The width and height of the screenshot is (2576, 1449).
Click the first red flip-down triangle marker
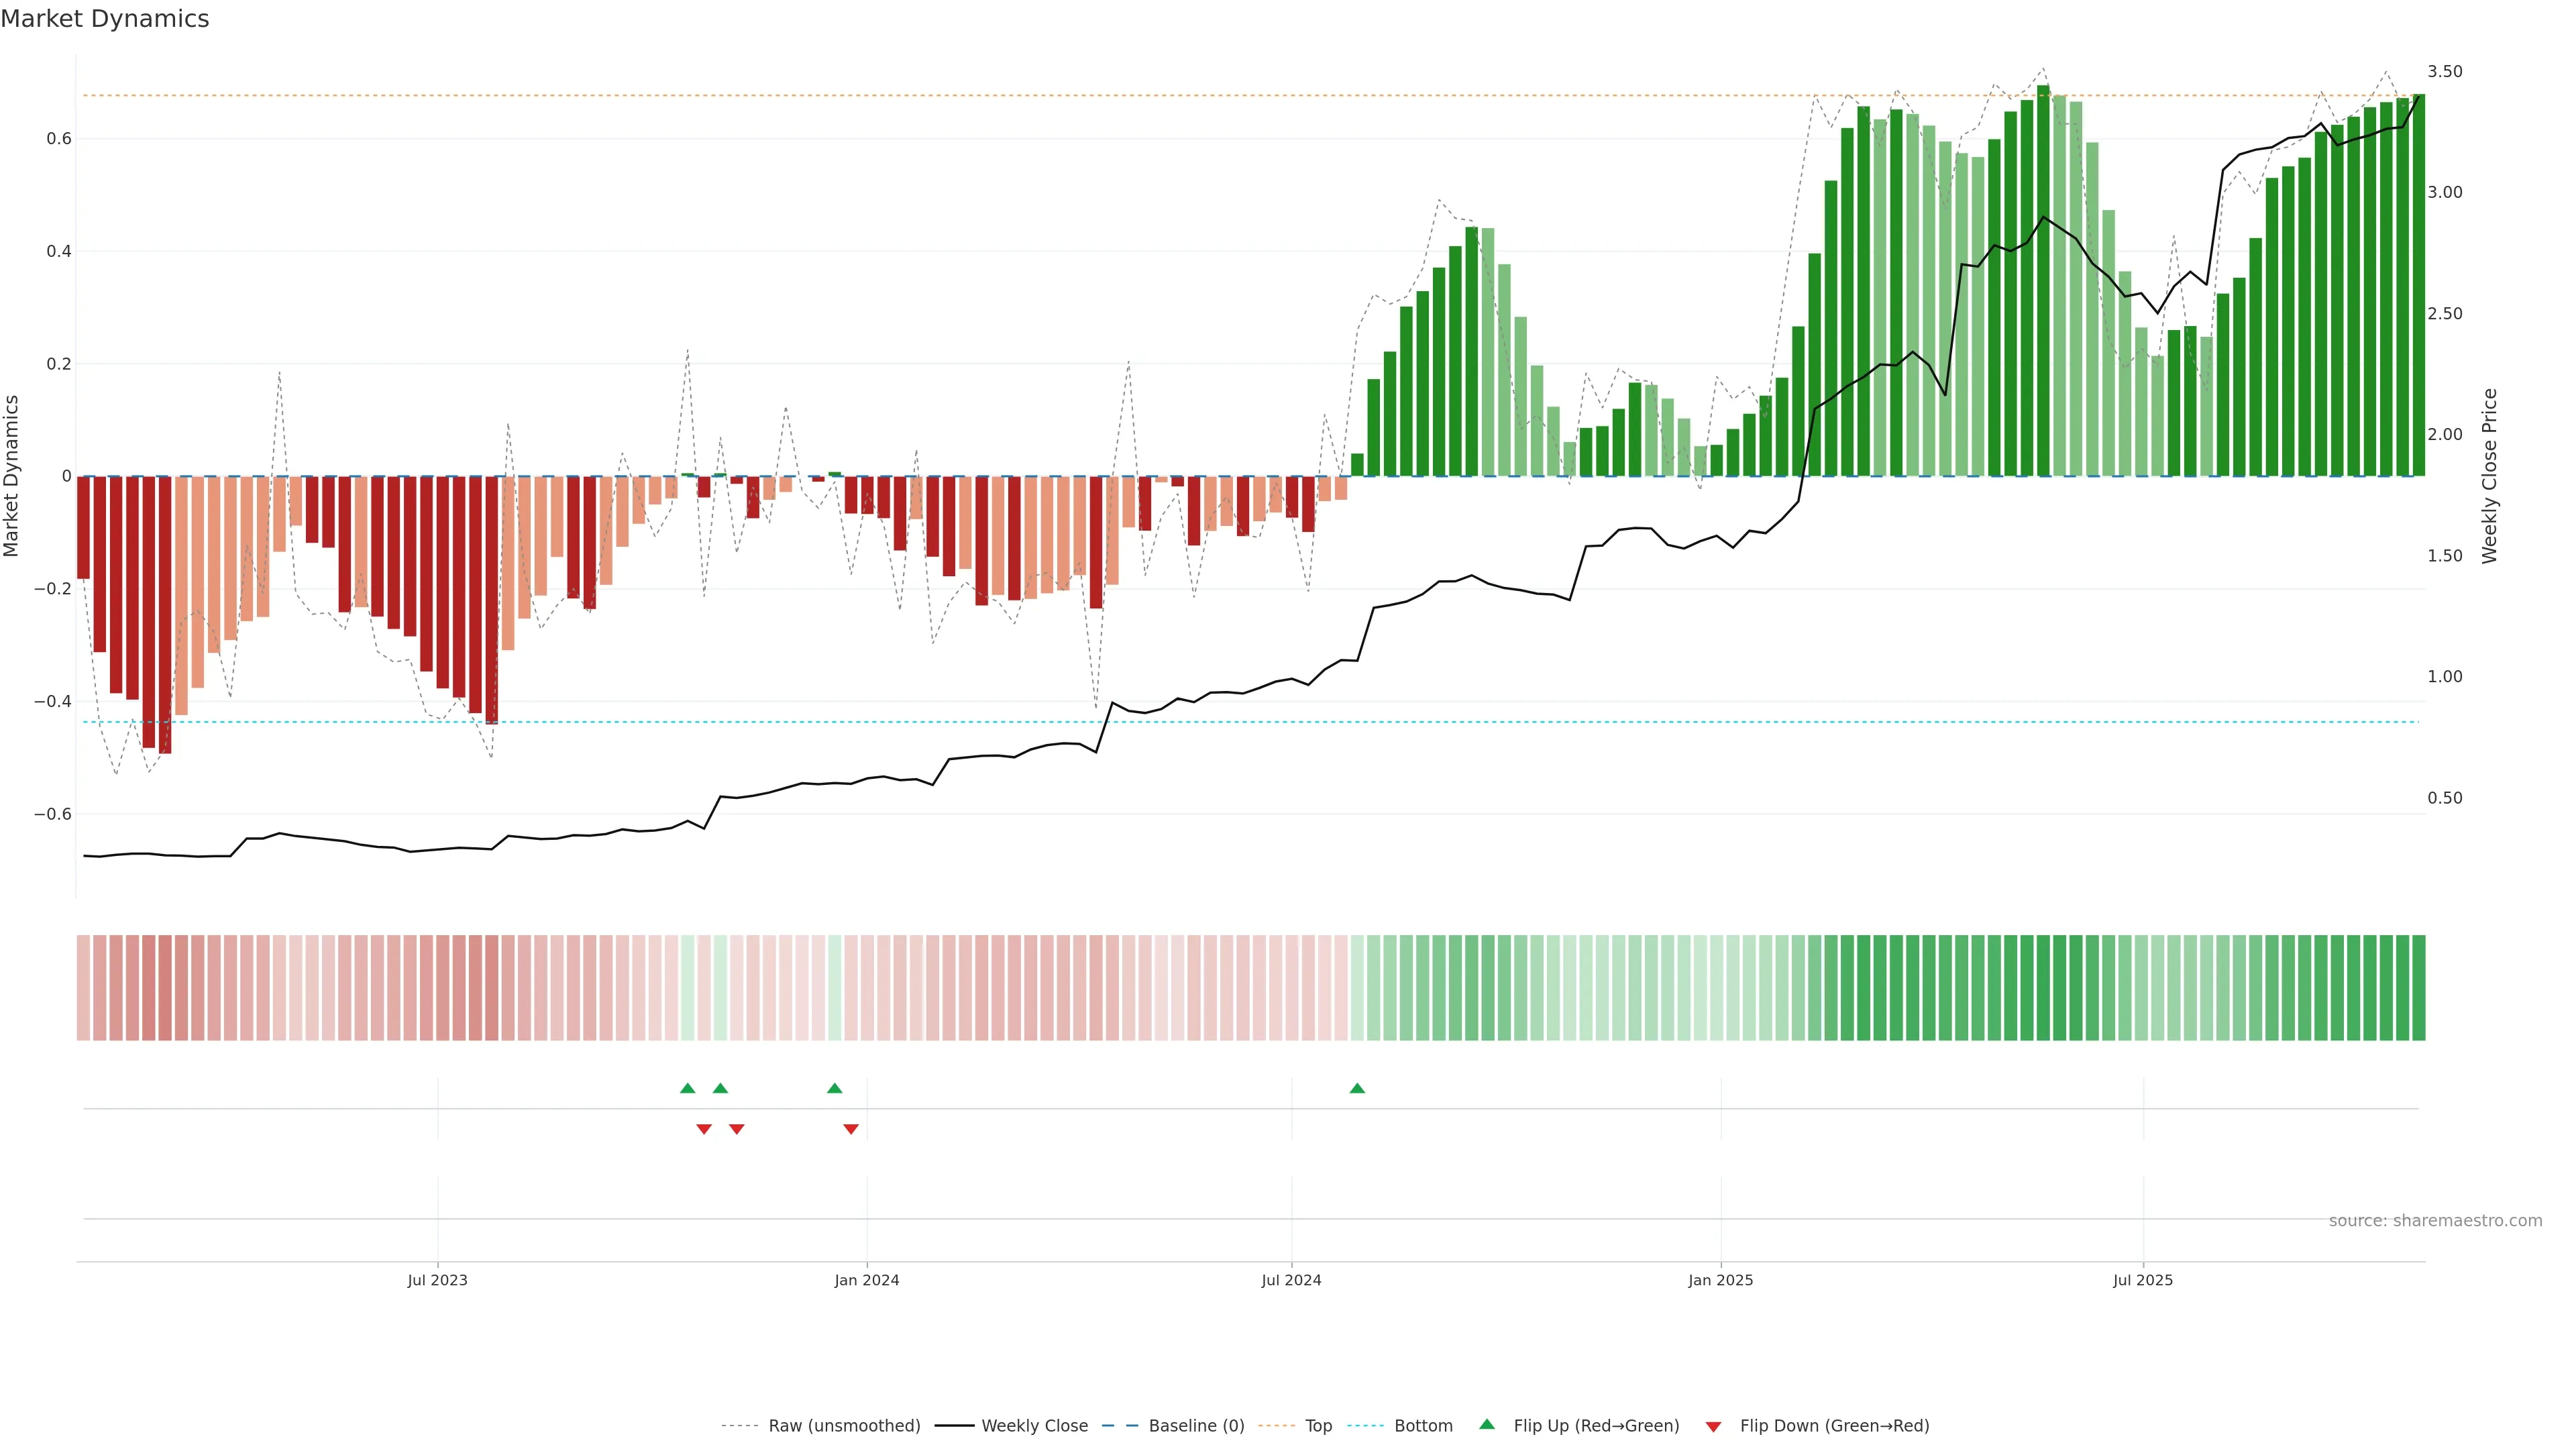704,1129
